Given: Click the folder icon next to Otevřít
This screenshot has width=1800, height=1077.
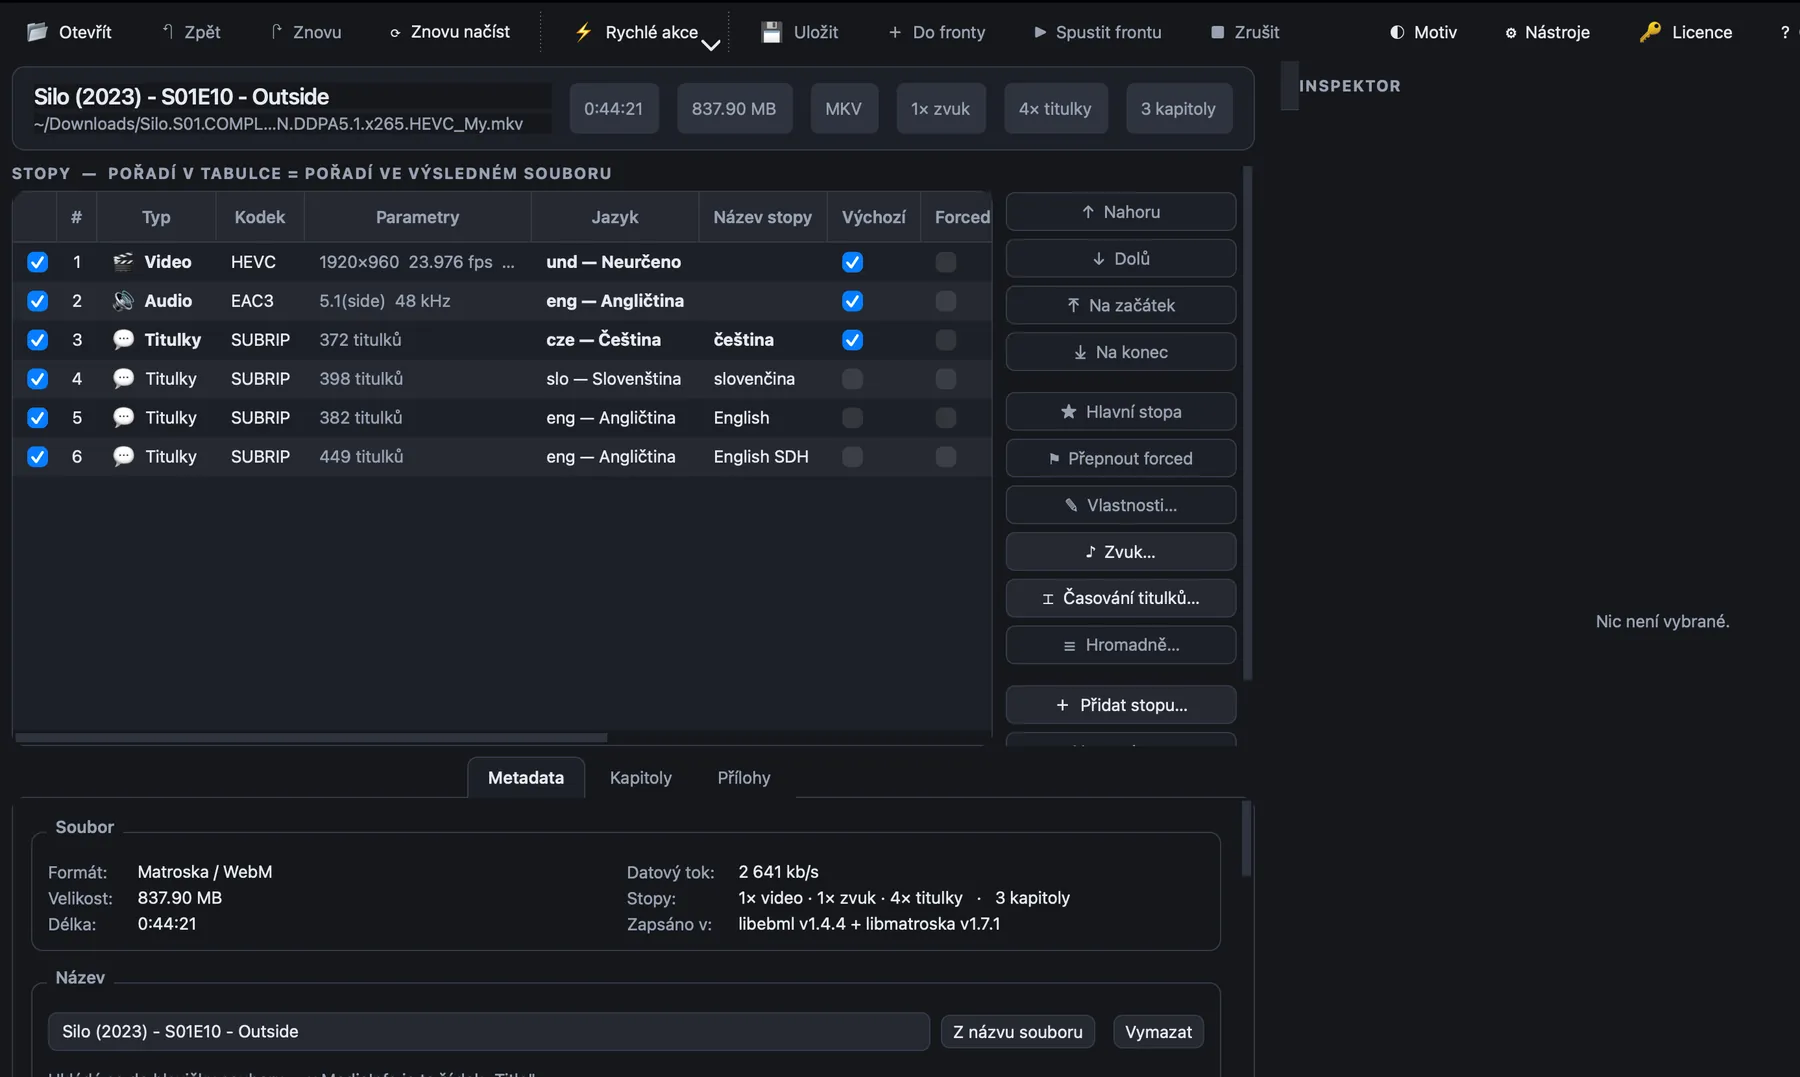Looking at the screenshot, I should [x=37, y=32].
